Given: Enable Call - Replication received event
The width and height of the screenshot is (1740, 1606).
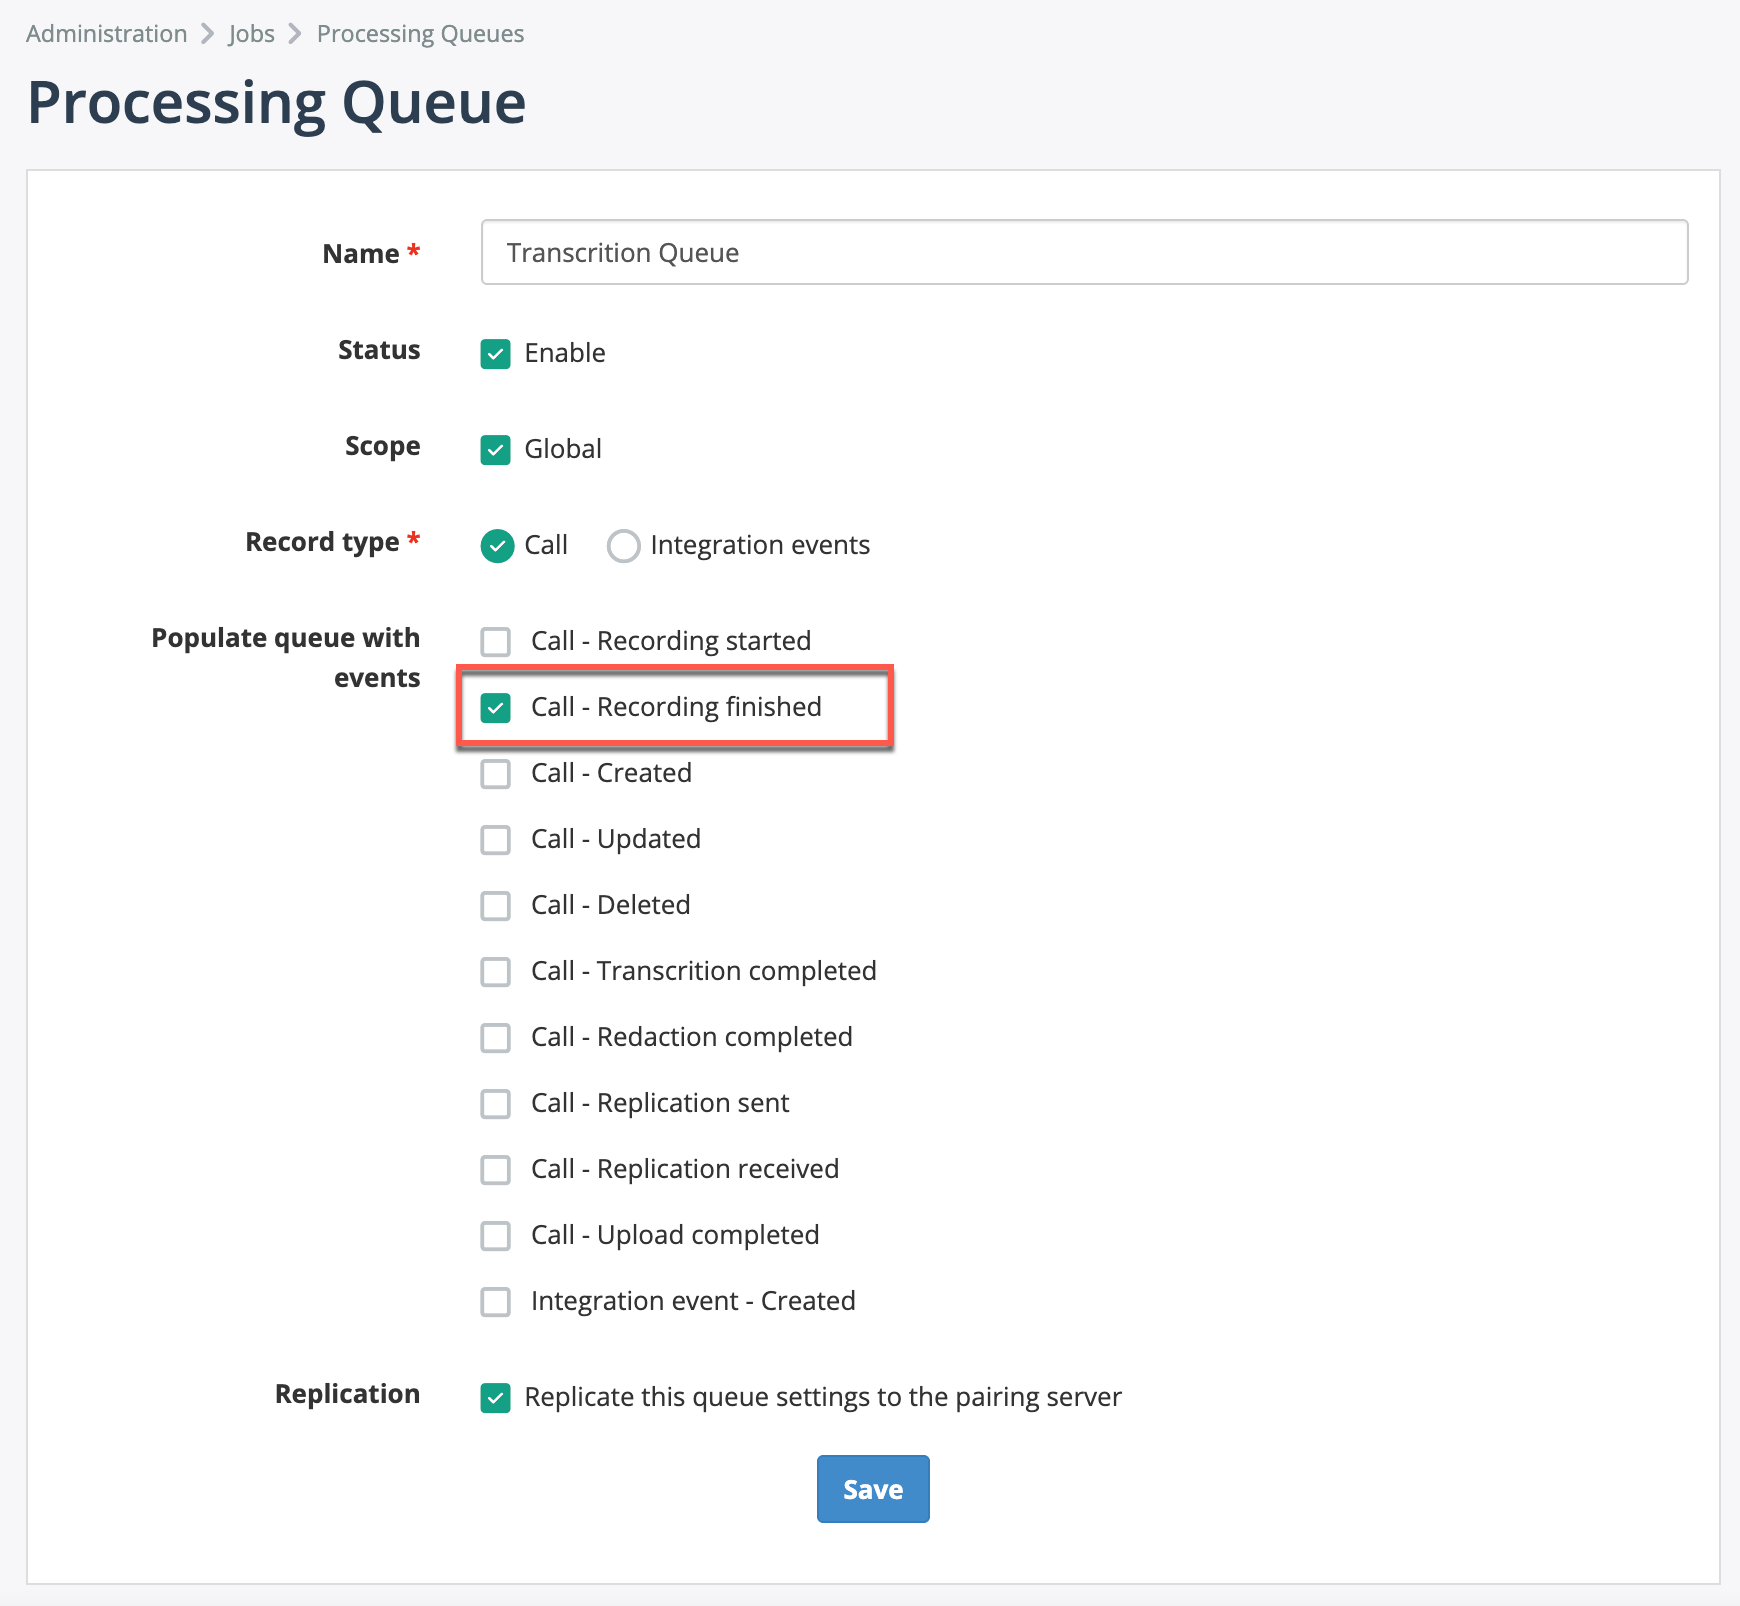Looking at the screenshot, I should [x=496, y=1169].
